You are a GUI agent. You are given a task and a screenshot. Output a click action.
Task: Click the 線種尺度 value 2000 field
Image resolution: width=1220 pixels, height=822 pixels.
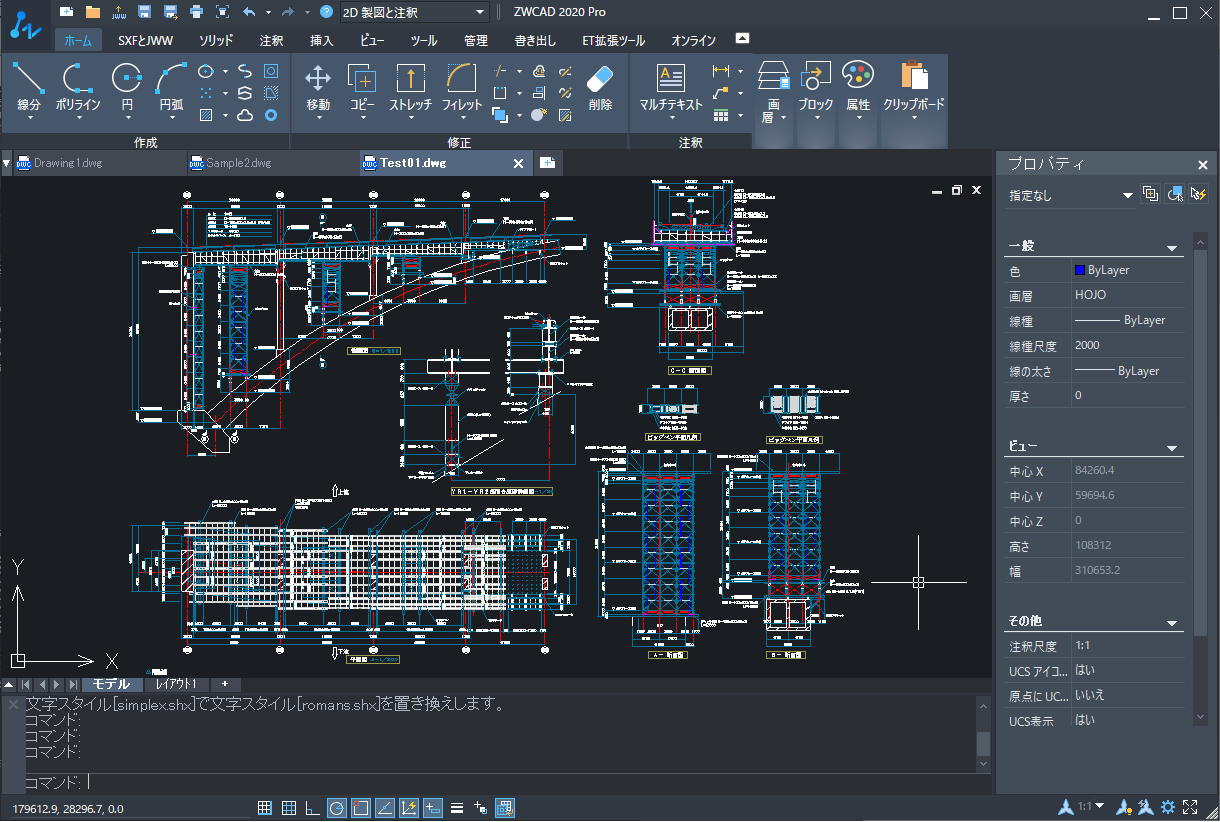pos(1129,345)
